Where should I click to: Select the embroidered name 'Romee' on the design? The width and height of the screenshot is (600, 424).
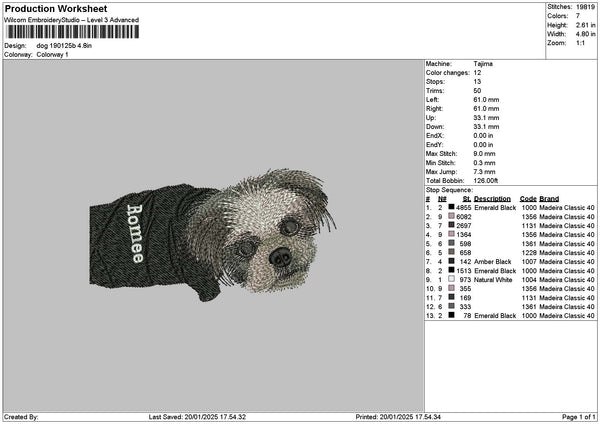point(135,233)
